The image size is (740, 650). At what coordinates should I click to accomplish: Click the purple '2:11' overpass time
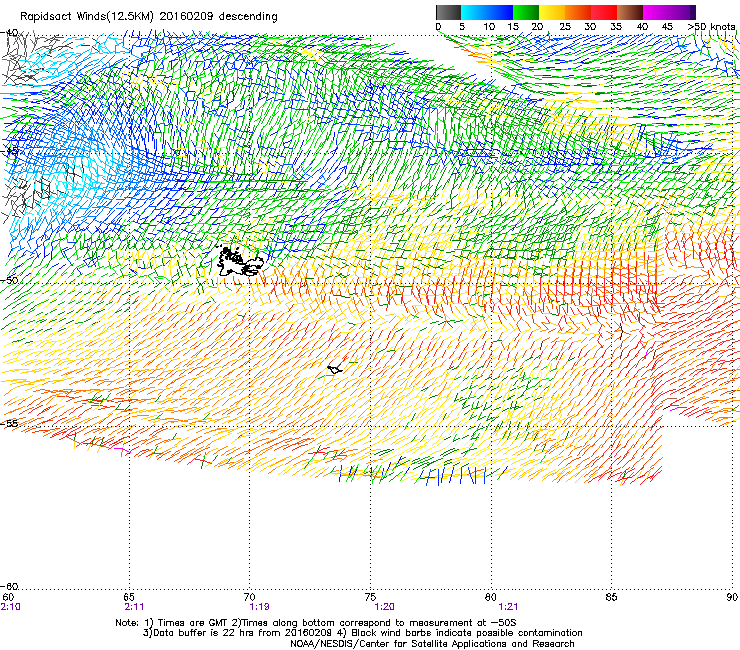[x=134, y=607]
